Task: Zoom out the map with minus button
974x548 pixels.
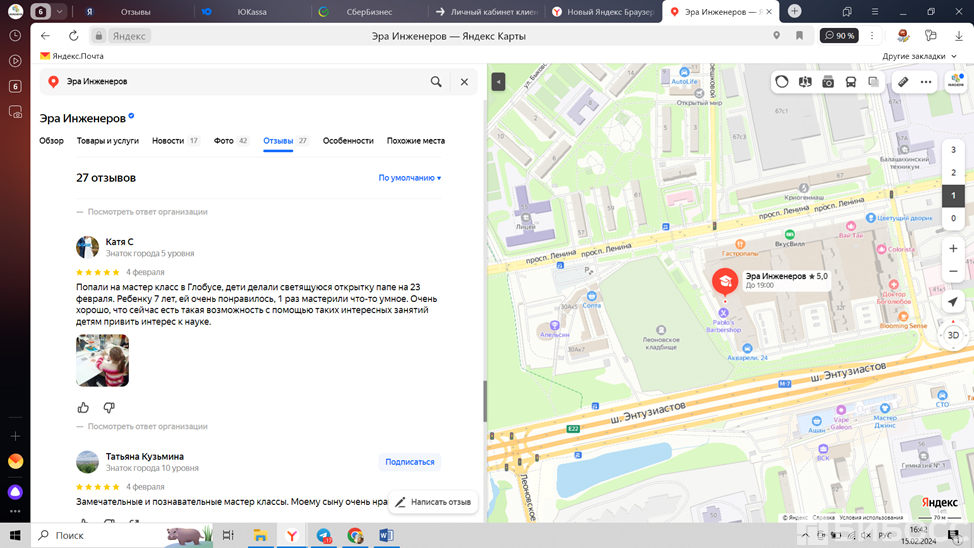Action: click(x=953, y=272)
